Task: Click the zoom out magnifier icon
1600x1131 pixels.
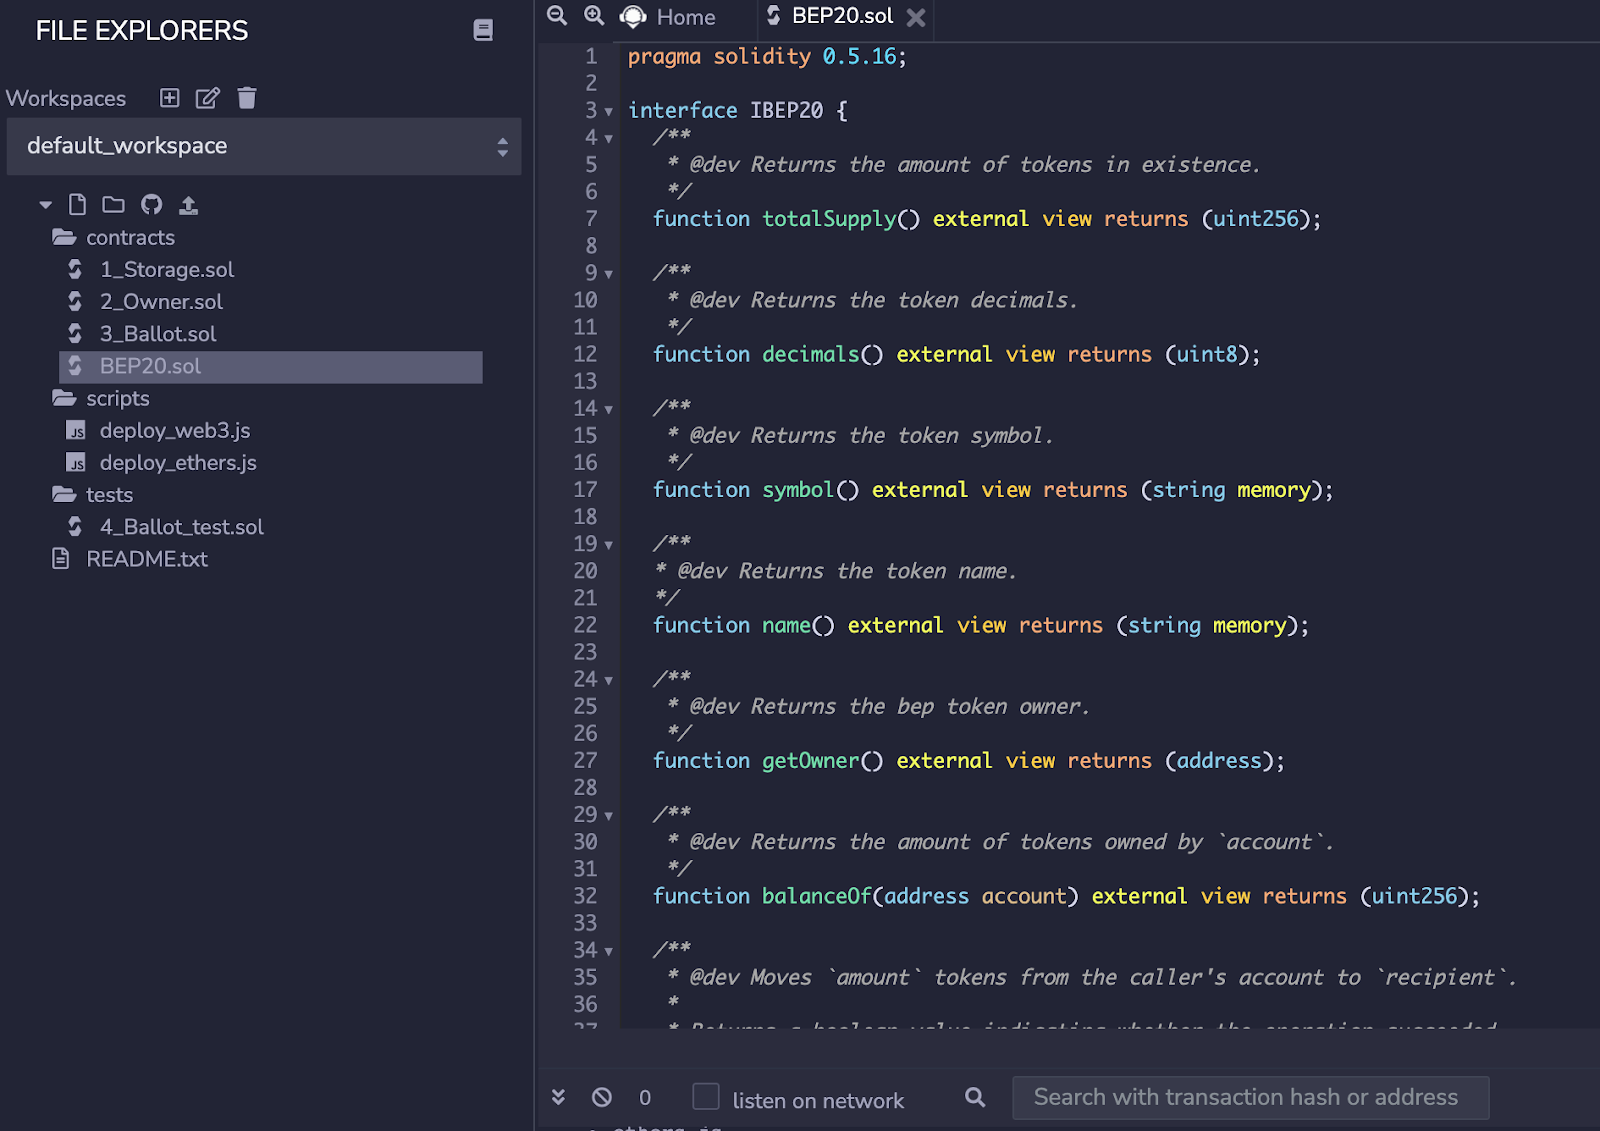Action: point(557,15)
